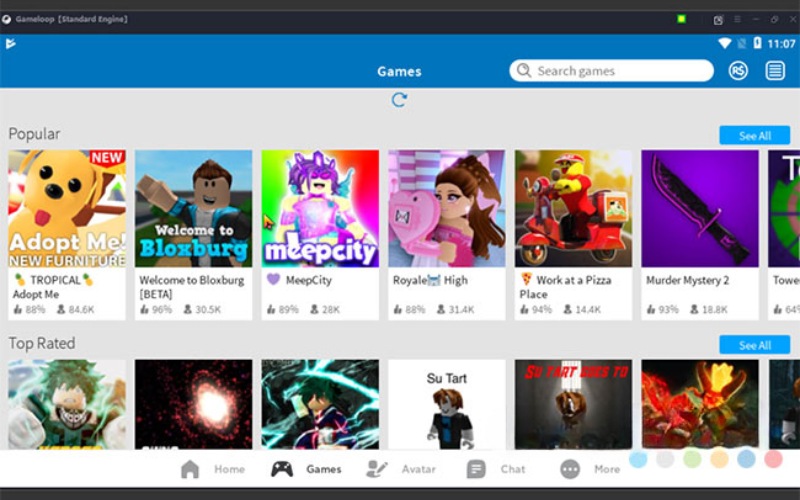This screenshot has height=500, width=800.
Task: Click the refresh spinner icon
Action: coord(399,99)
